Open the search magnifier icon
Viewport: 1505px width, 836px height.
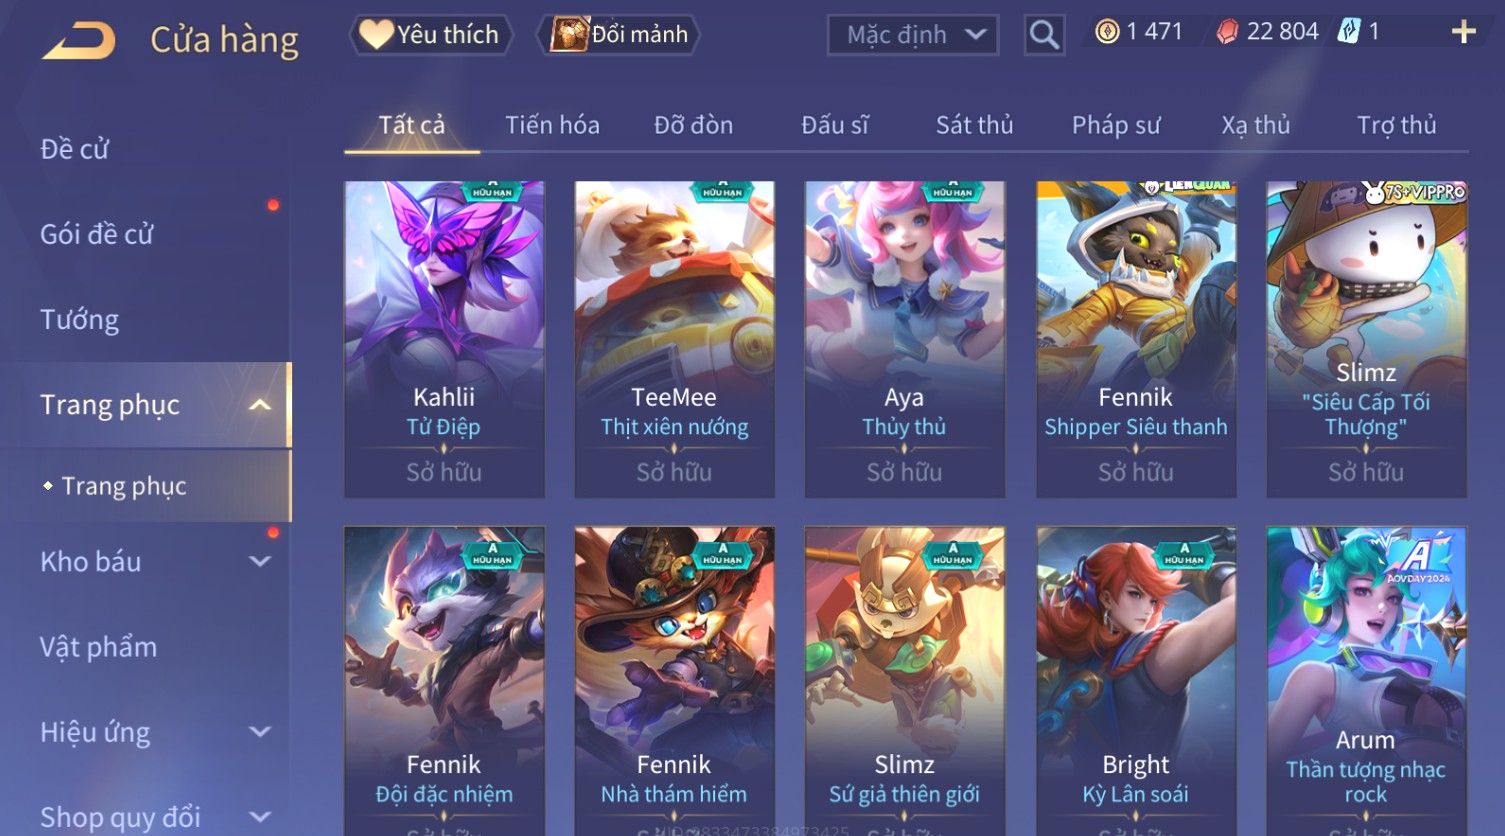1044,35
